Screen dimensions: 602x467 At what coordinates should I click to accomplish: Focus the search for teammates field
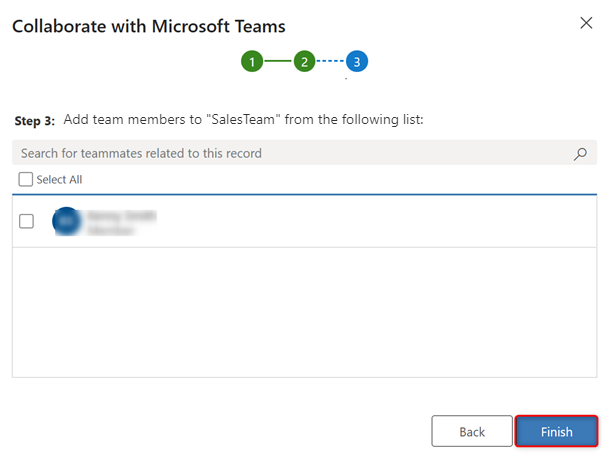tap(290, 153)
